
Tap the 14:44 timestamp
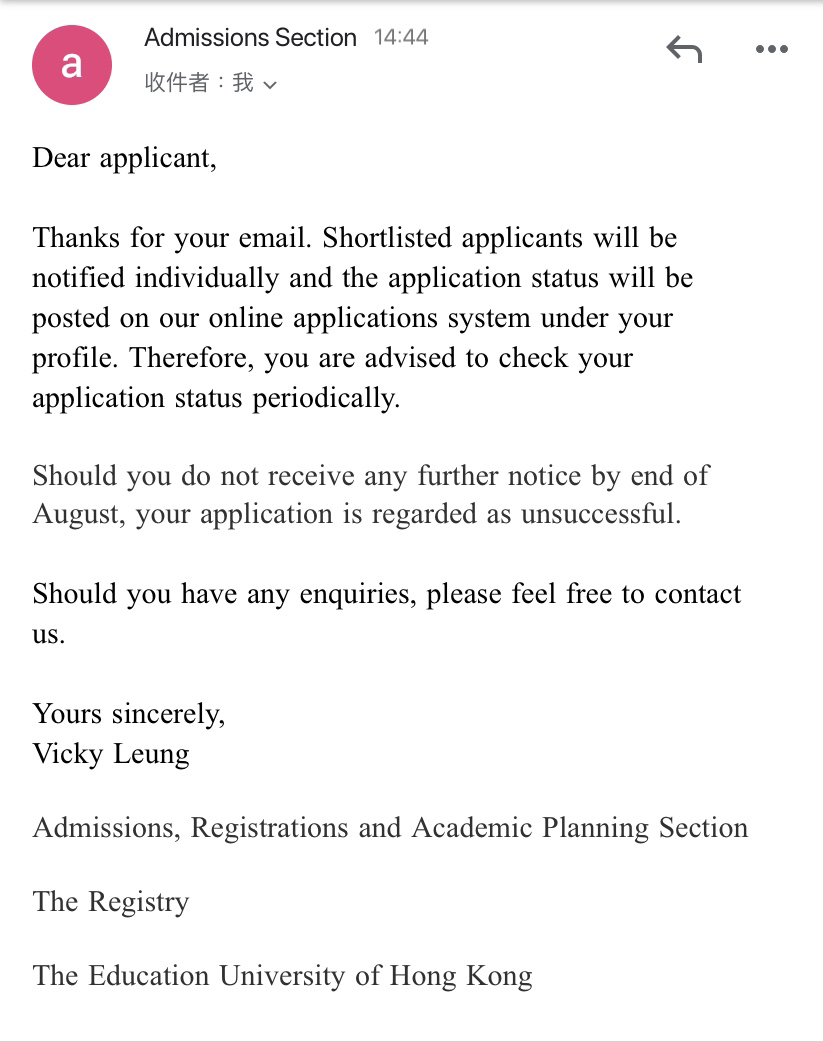pyautogui.click(x=401, y=37)
